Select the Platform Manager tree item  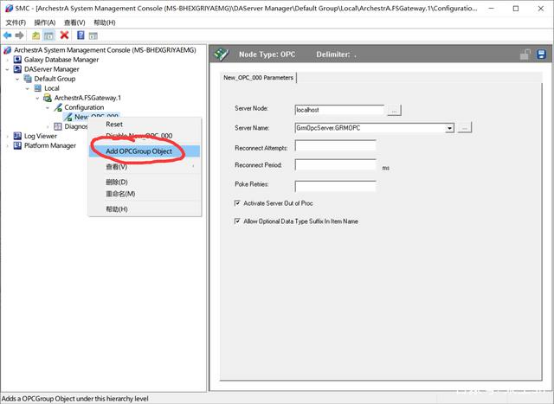coord(50,146)
